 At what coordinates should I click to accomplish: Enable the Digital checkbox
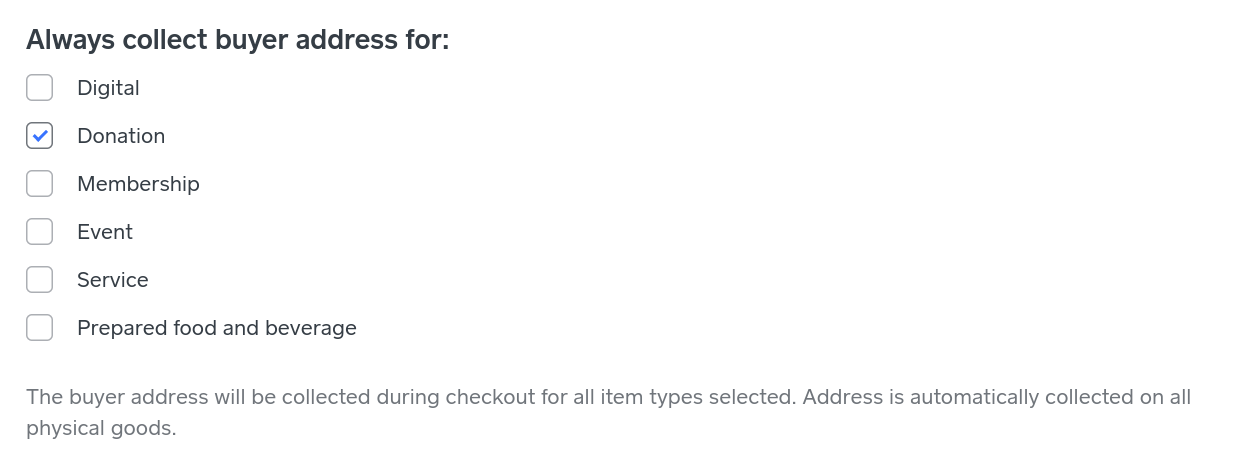tap(39, 88)
